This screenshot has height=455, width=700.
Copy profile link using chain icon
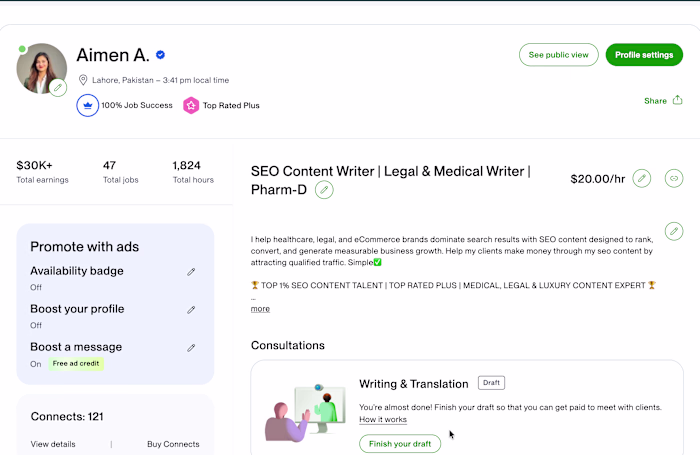click(674, 179)
